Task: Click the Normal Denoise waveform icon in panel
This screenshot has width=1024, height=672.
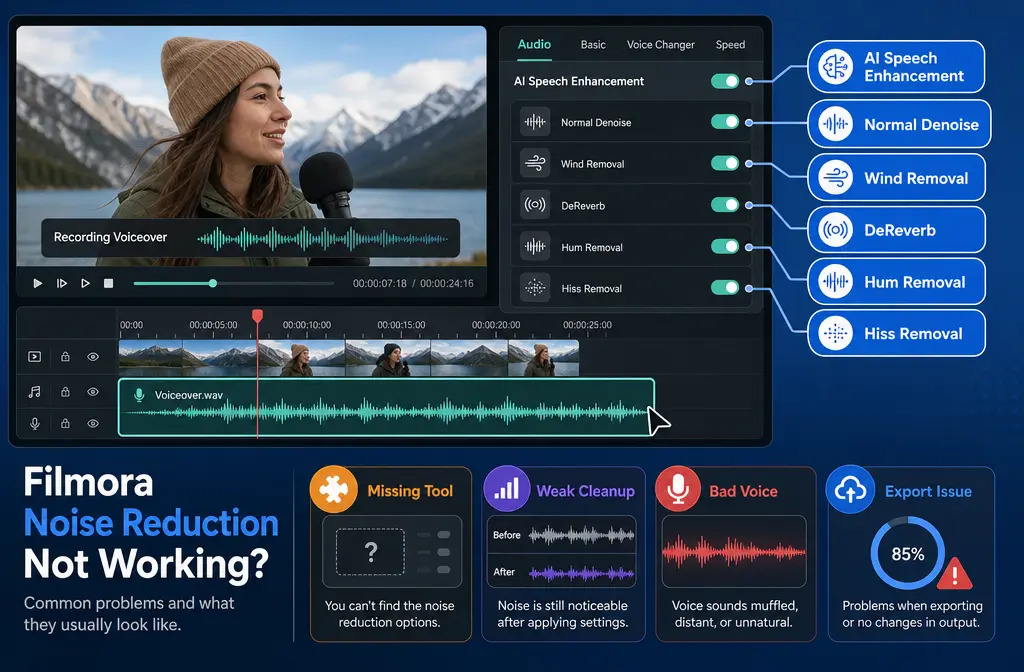Action: click(535, 122)
